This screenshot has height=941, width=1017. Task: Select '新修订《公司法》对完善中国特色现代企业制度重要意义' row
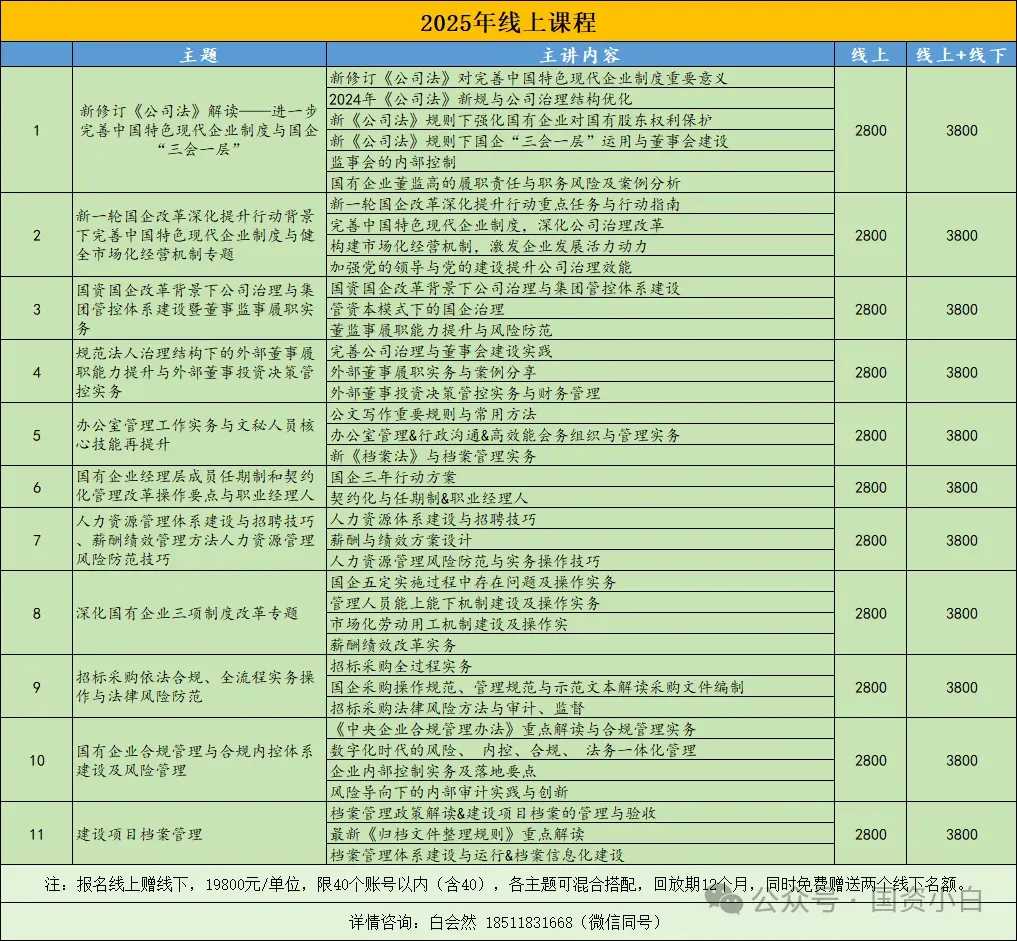click(580, 78)
